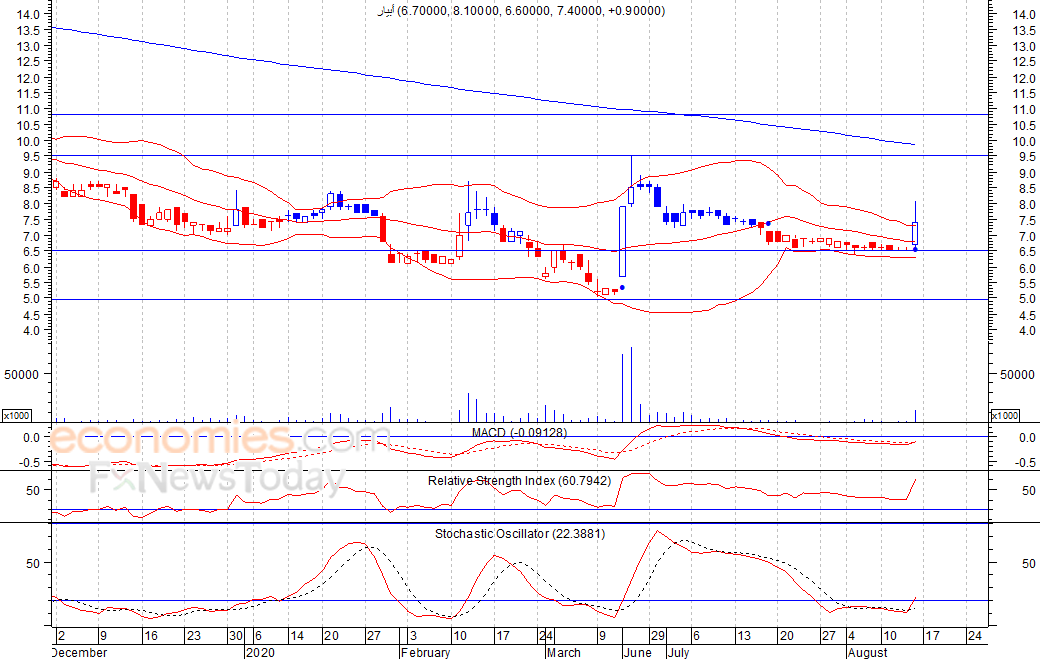Click the Stochastic Oscillator (22.3881) label
The width and height of the screenshot is (1040, 659).
520,534
